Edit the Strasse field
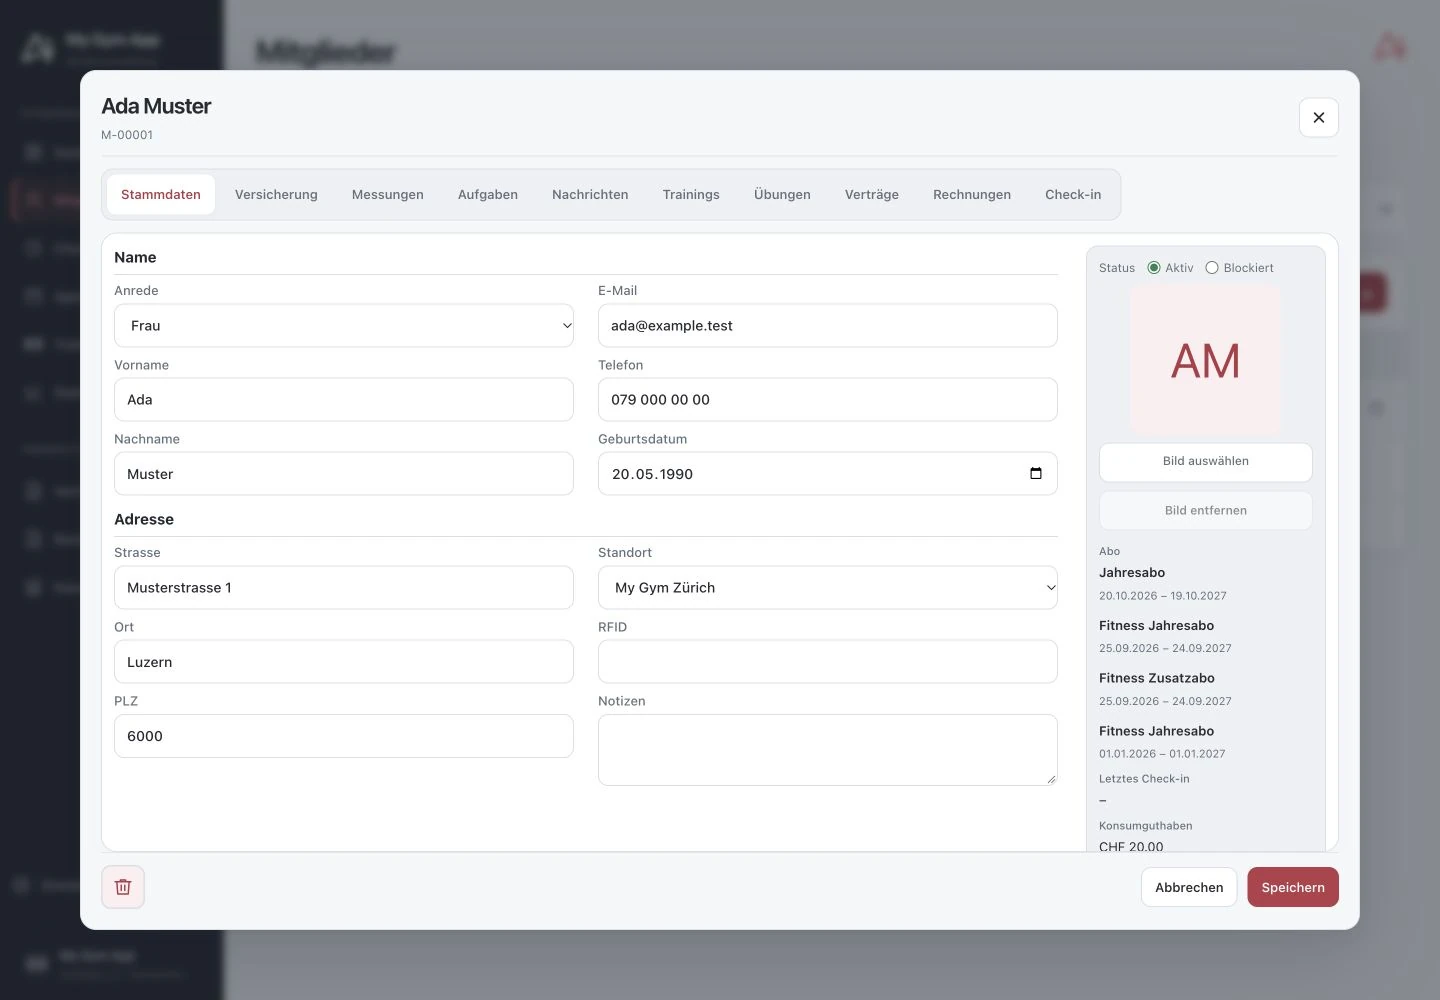The width and height of the screenshot is (1440, 1000). pos(344,588)
